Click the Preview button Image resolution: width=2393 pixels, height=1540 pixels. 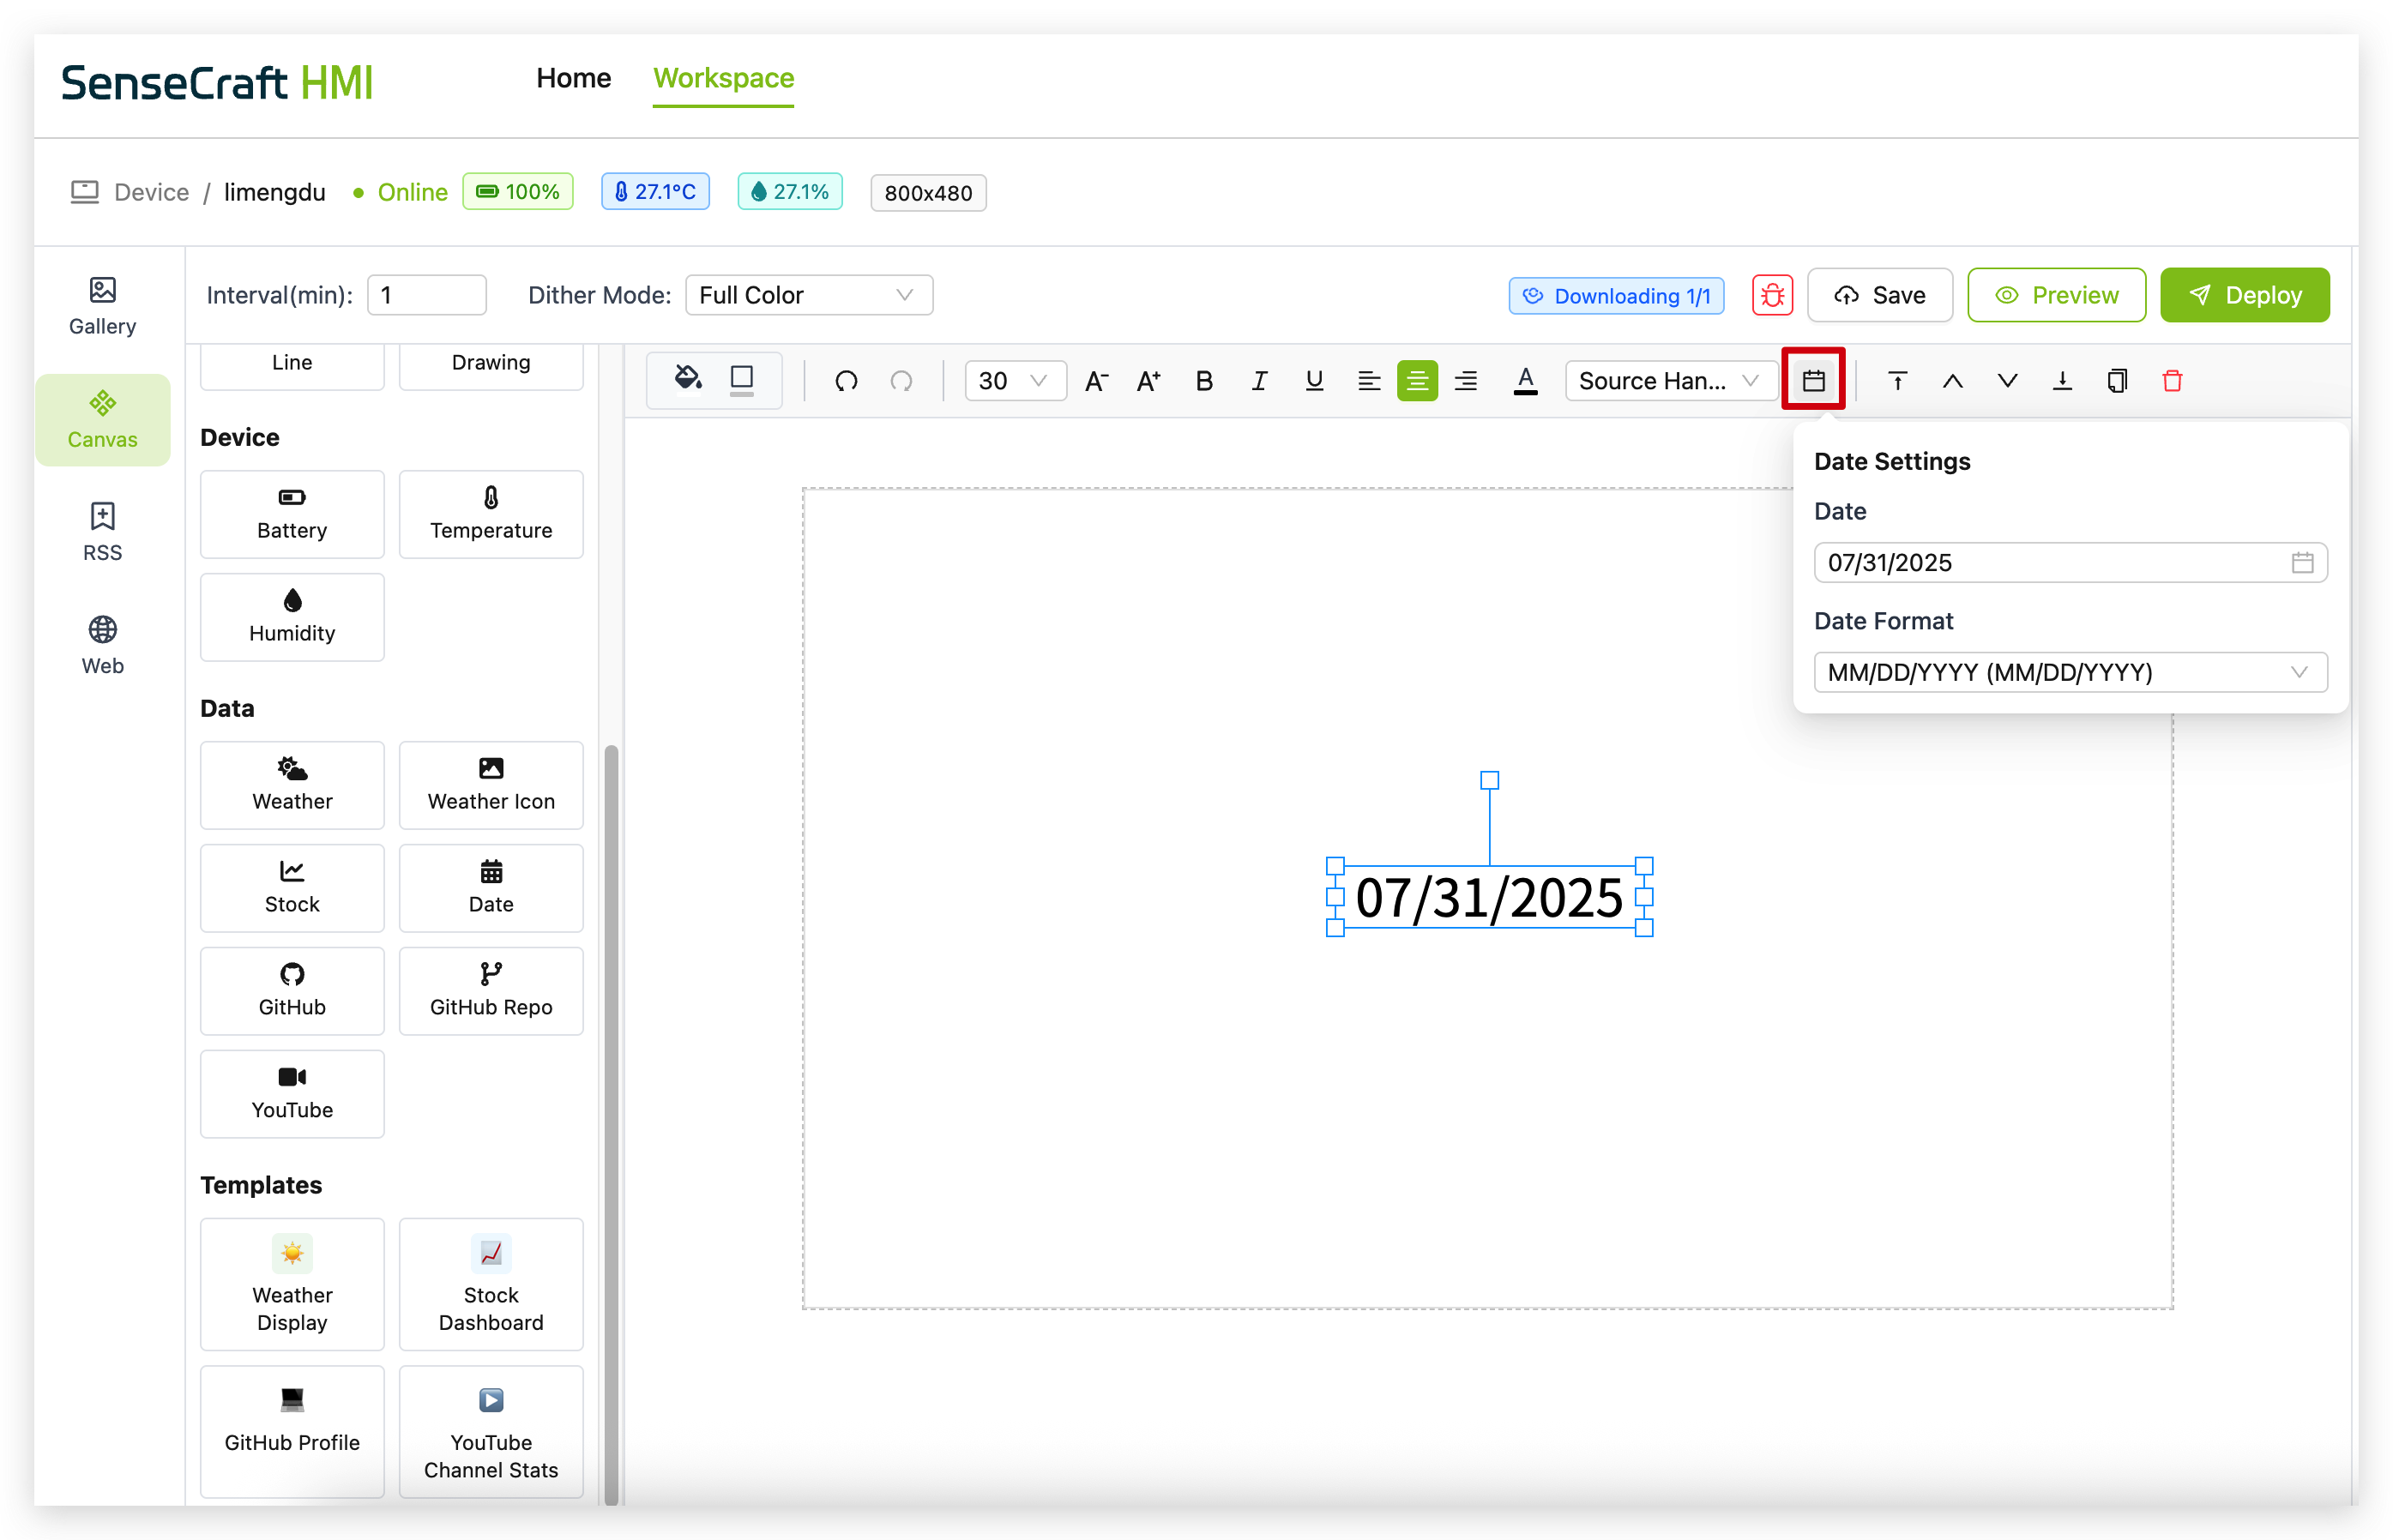click(x=2056, y=295)
